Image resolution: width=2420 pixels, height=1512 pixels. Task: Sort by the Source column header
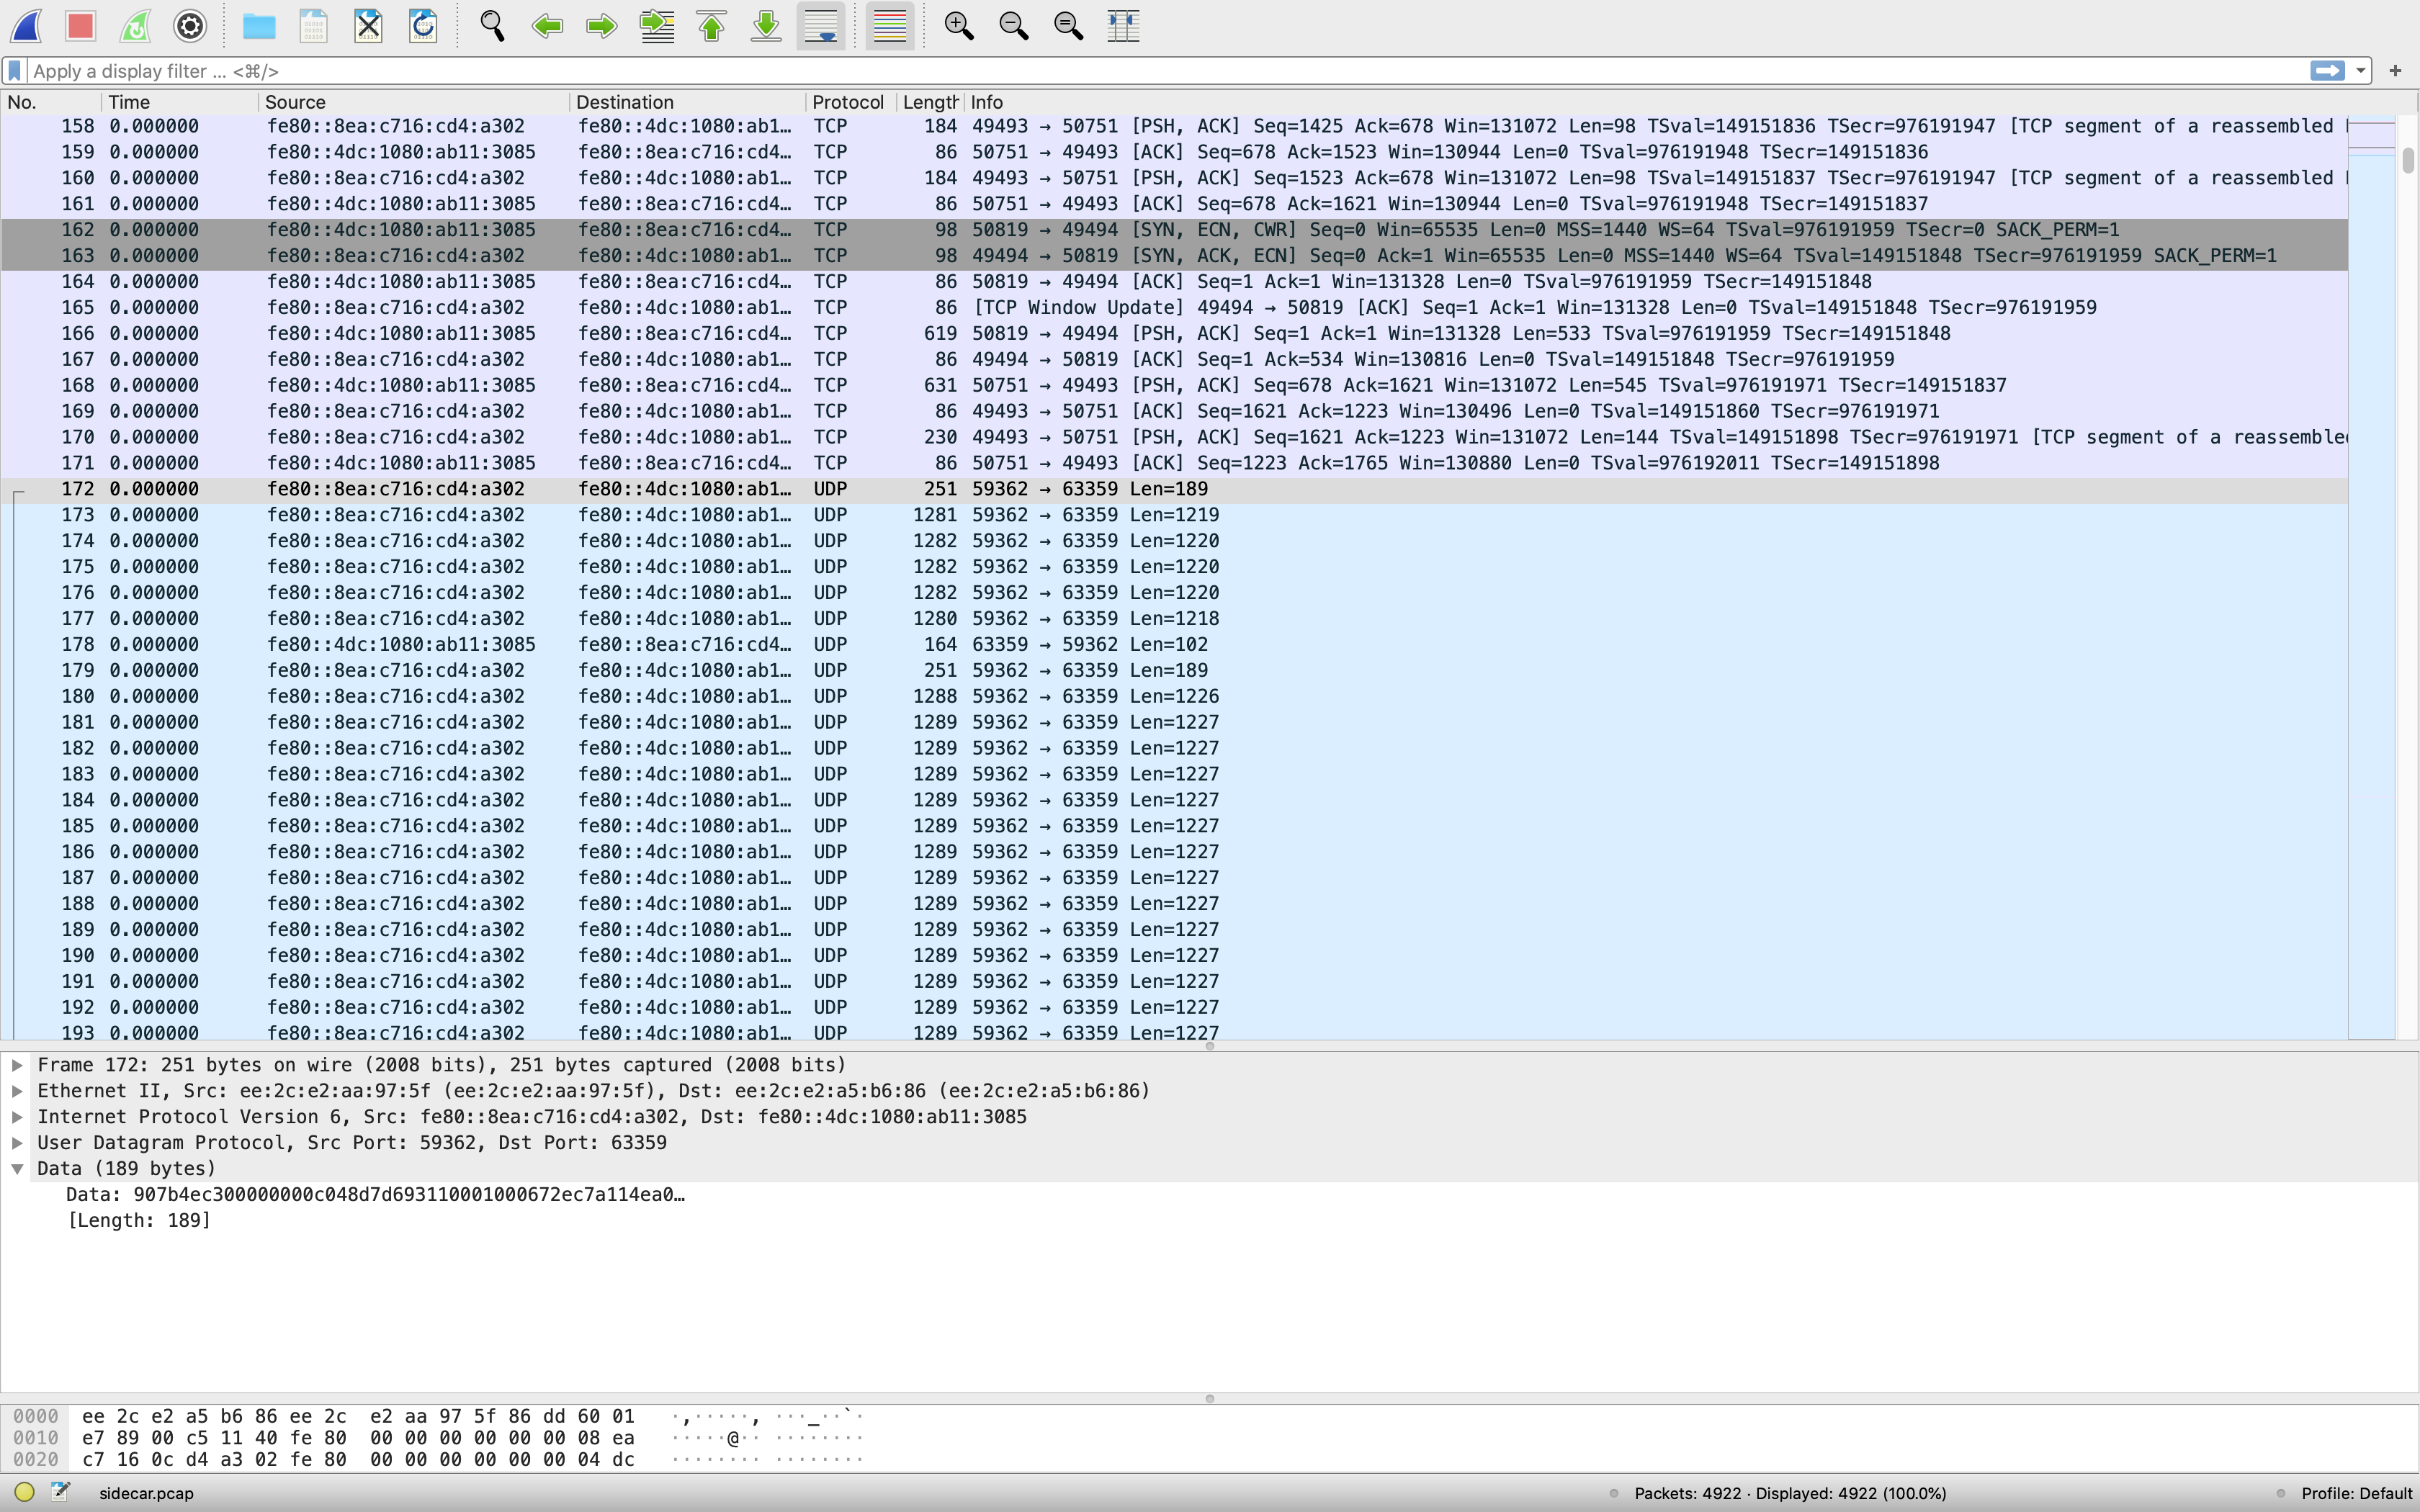[413, 102]
